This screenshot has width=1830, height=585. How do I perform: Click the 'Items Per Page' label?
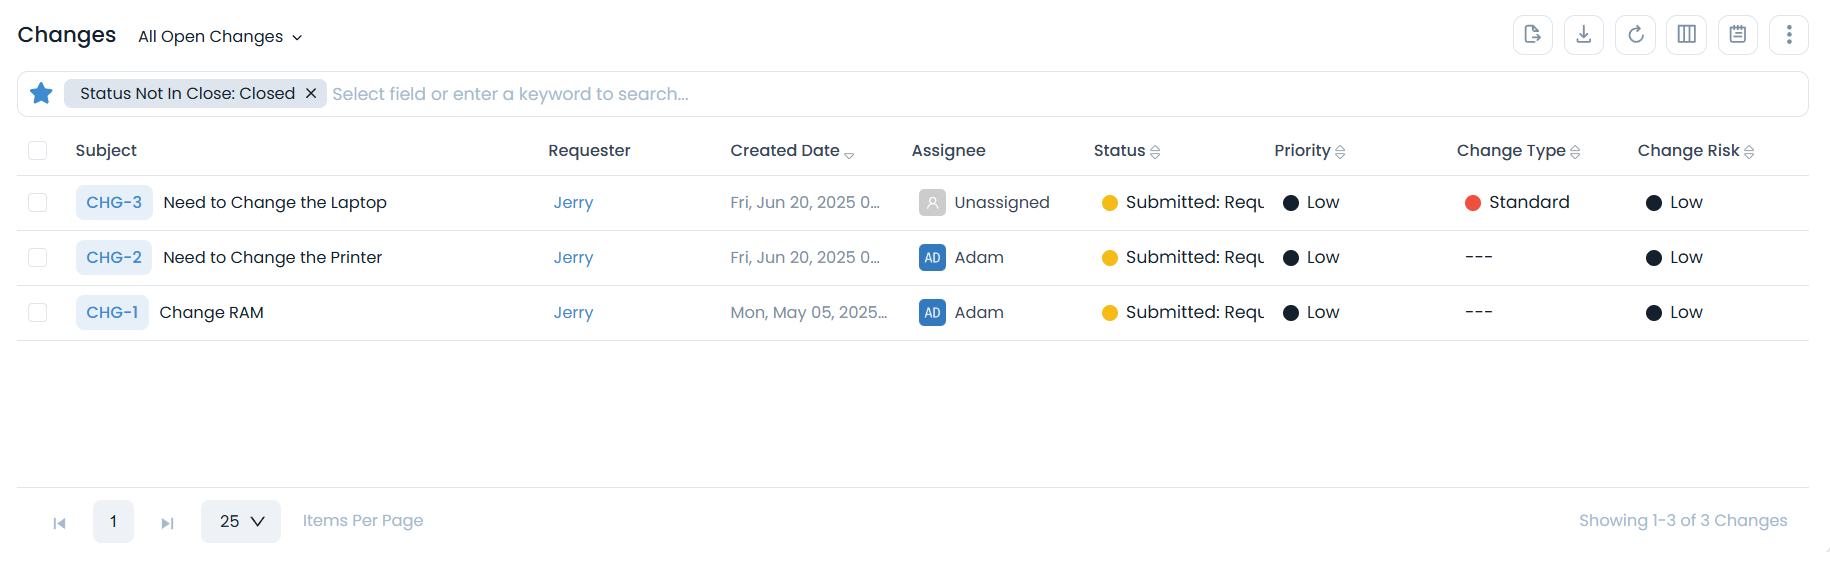click(x=363, y=521)
